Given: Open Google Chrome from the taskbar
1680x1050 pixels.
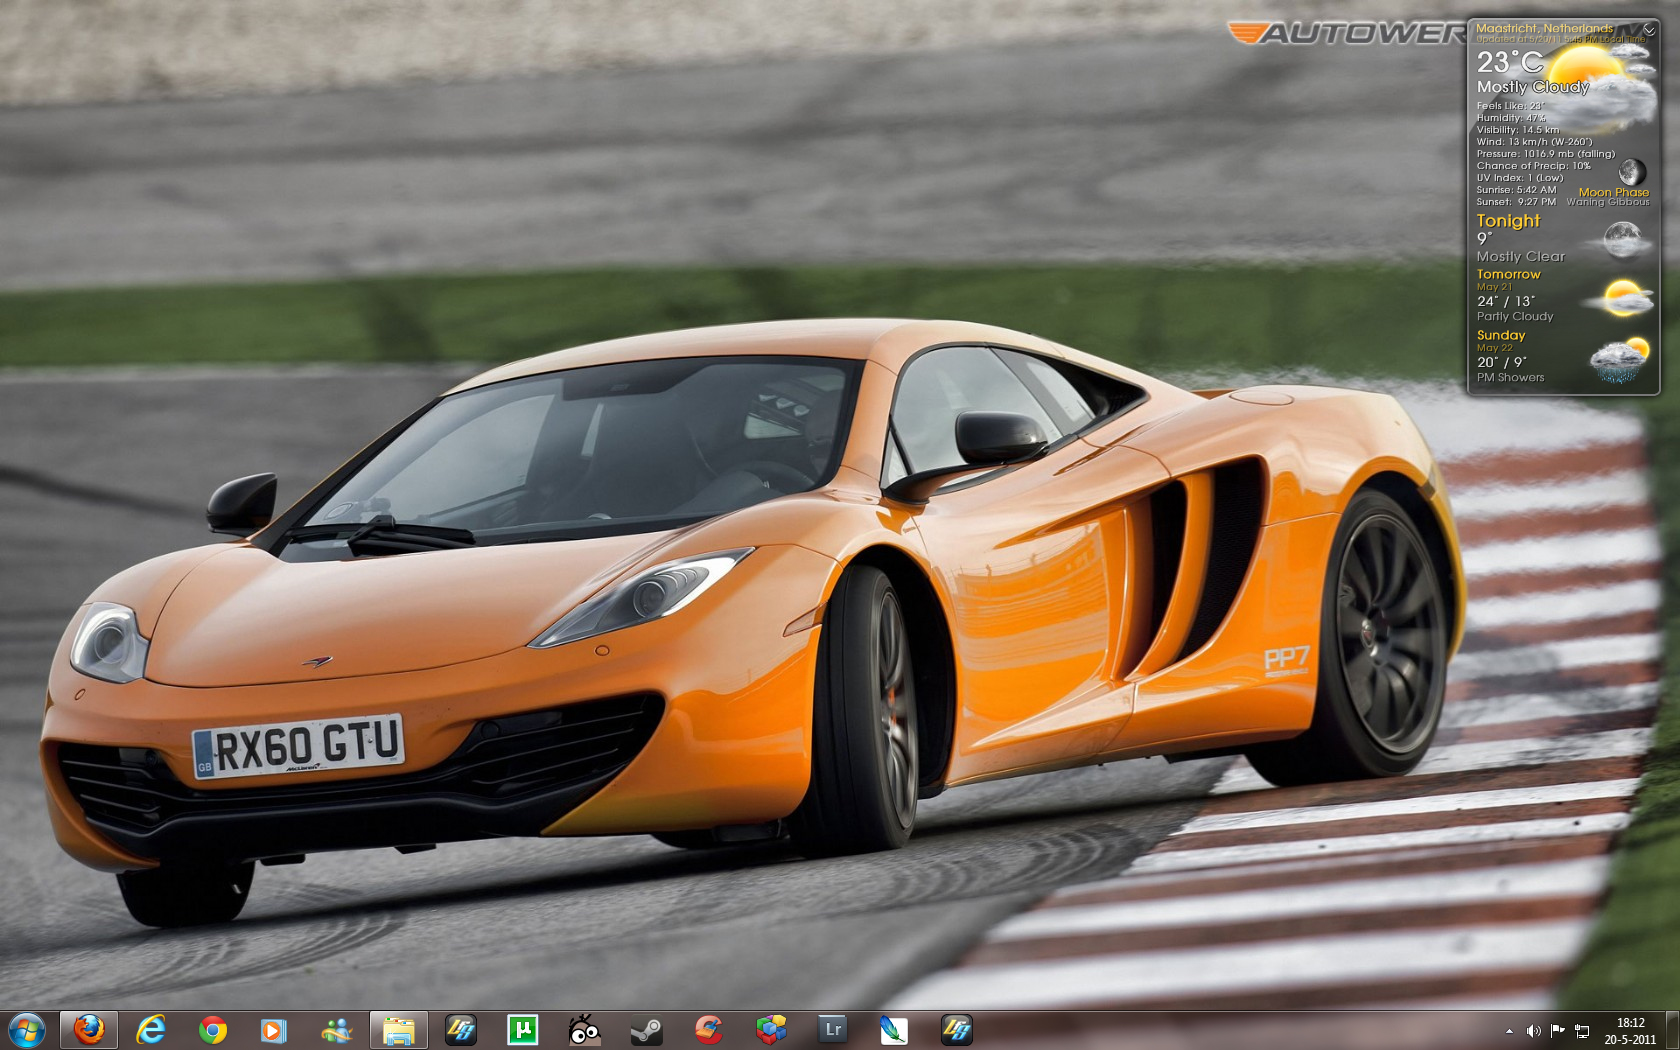Looking at the screenshot, I should coord(213,1029).
